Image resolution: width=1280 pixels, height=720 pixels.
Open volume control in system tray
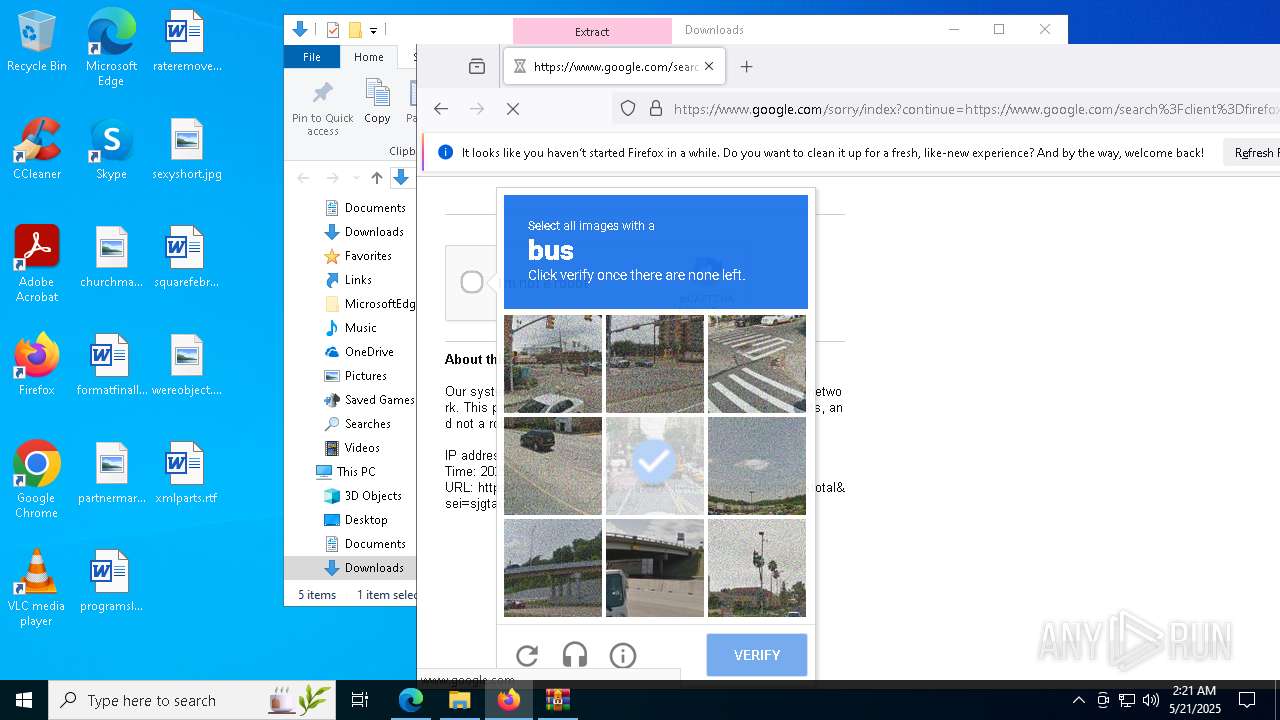point(1151,700)
